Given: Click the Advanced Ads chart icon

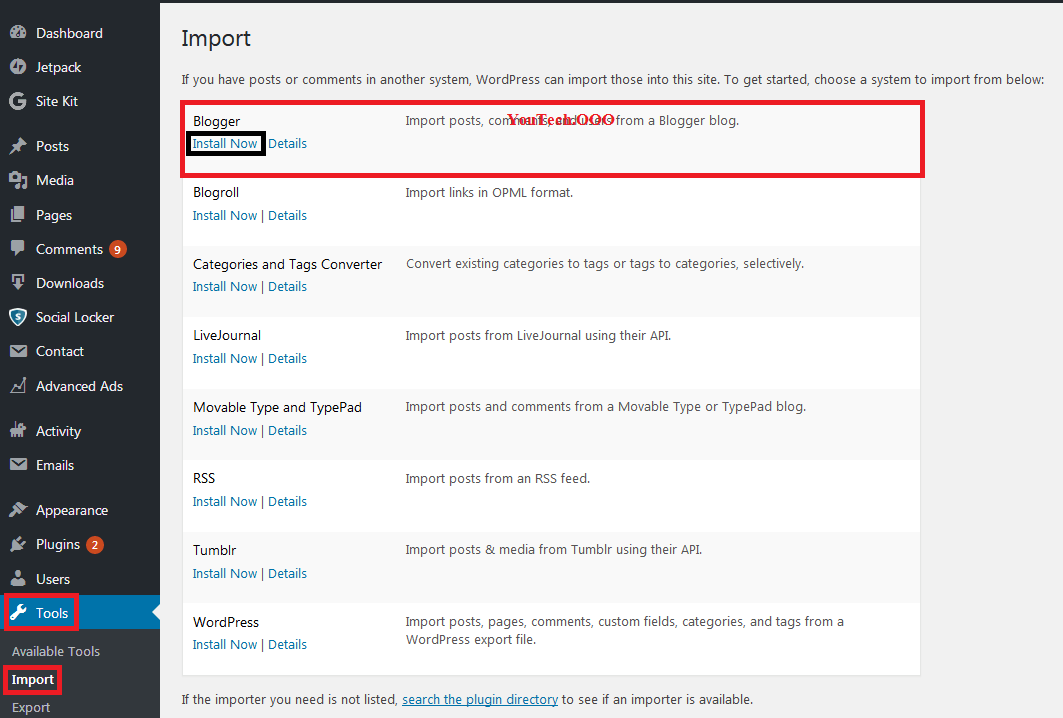Looking at the screenshot, I should click(x=18, y=386).
